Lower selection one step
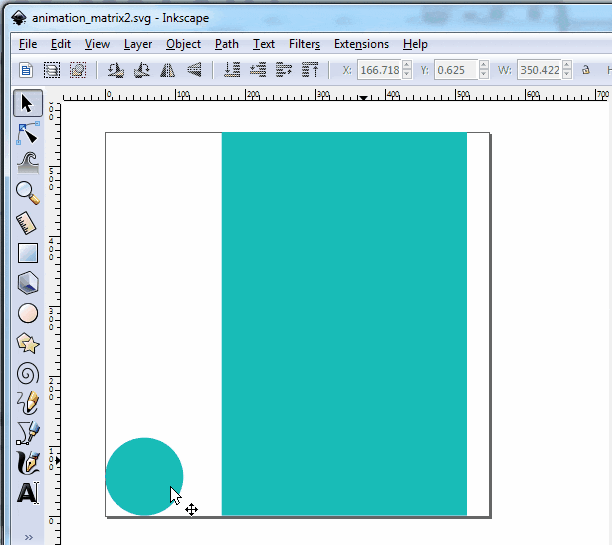 click(258, 70)
